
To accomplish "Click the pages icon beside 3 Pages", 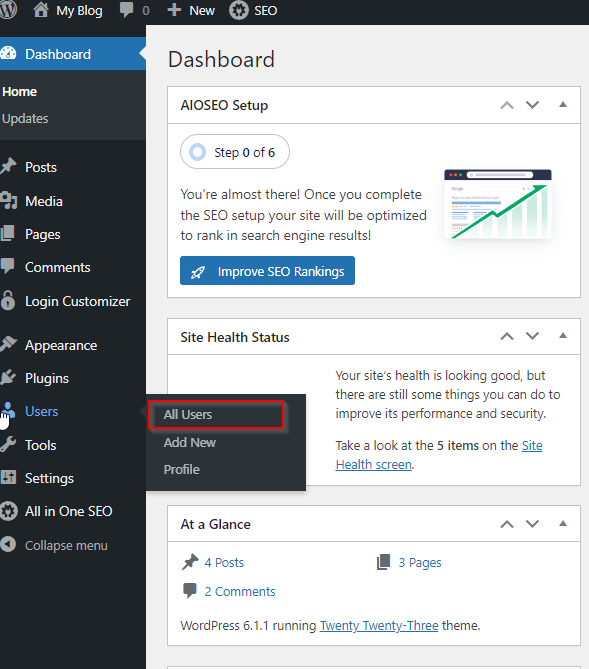I will point(383,562).
